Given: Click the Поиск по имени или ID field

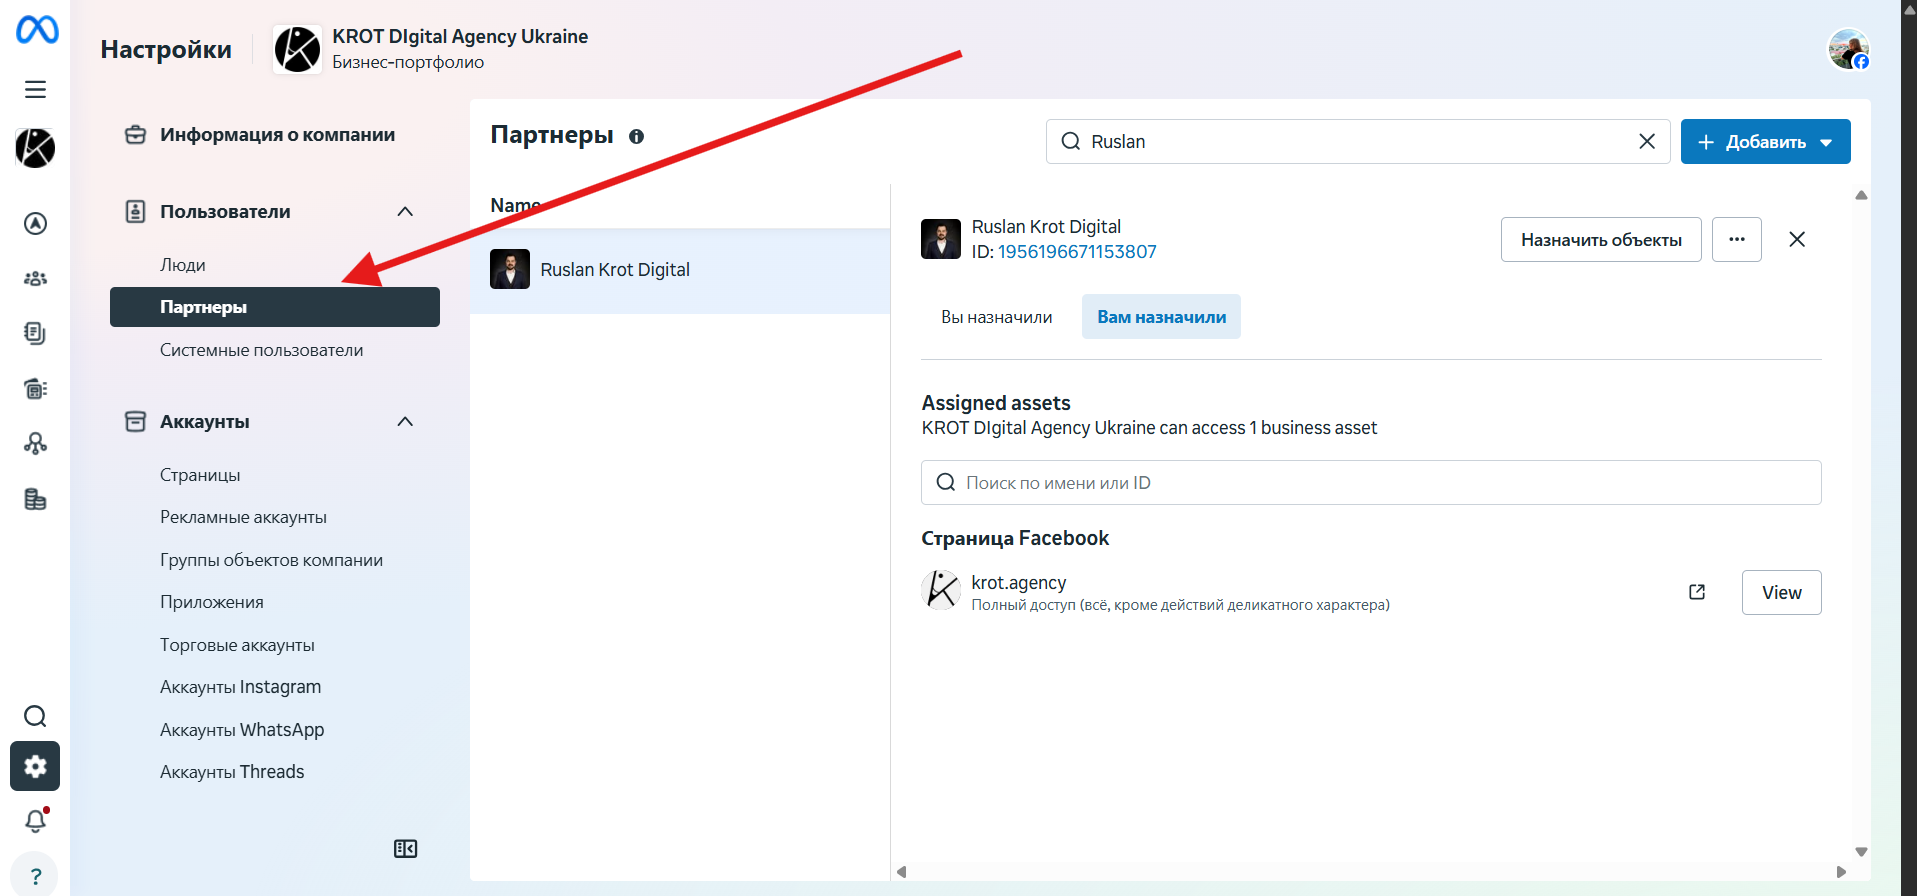Looking at the screenshot, I should click(x=1371, y=483).
